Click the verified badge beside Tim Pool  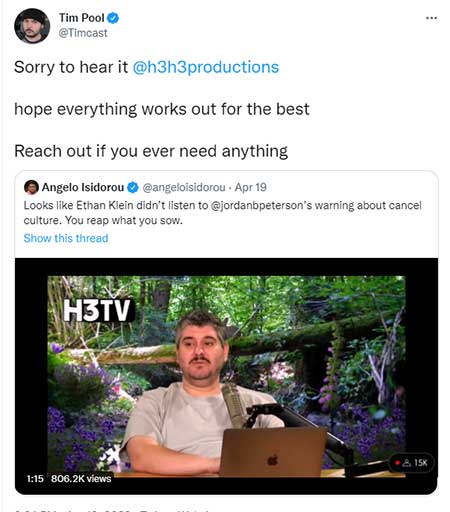point(113,18)
